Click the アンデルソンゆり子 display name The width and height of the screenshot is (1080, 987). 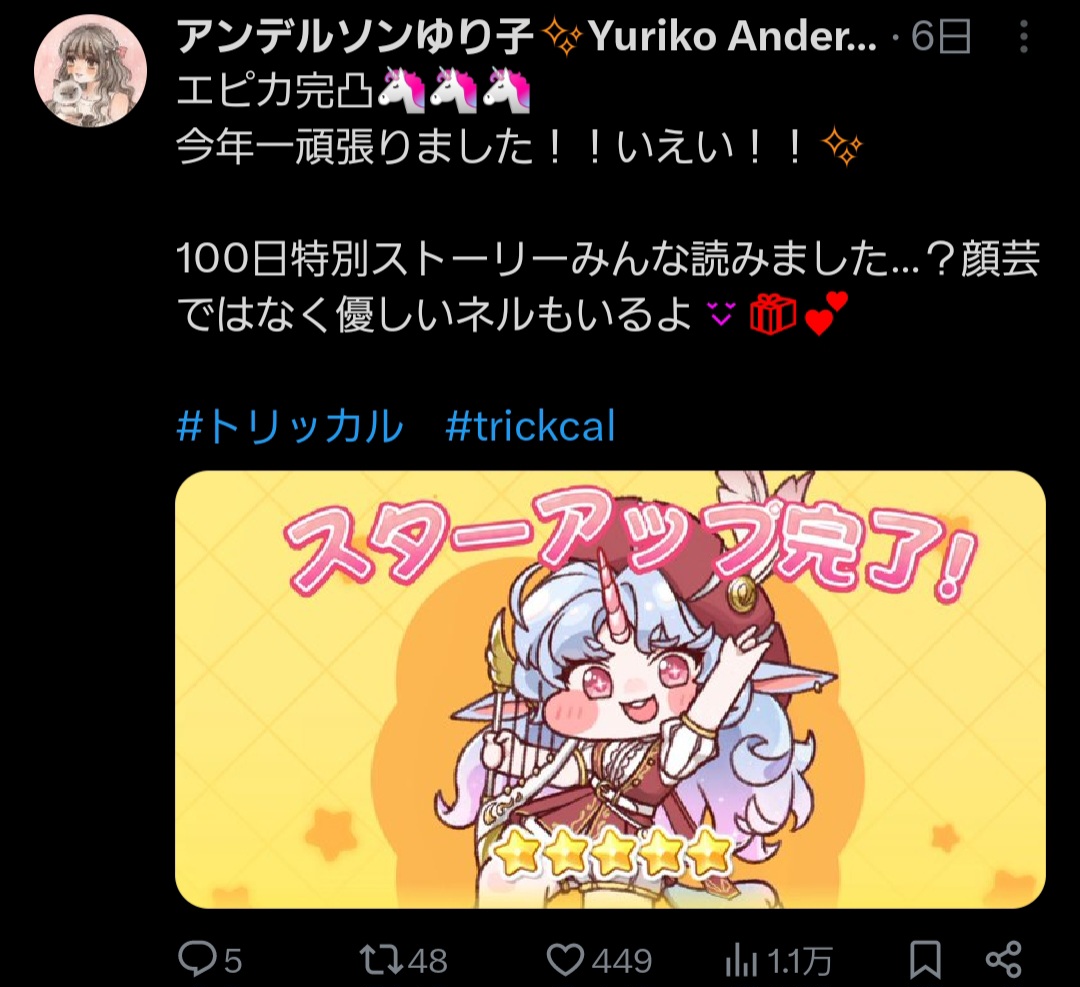(355, 36)
